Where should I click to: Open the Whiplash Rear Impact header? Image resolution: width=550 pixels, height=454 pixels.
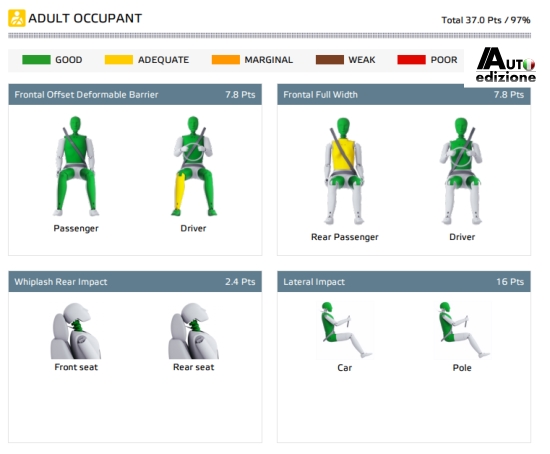(135, 281)
